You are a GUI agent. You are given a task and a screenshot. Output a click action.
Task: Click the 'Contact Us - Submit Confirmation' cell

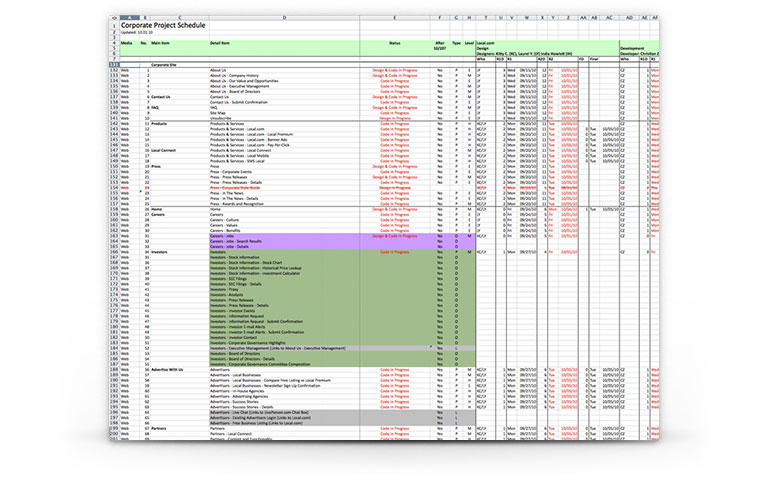click(239, 102)
